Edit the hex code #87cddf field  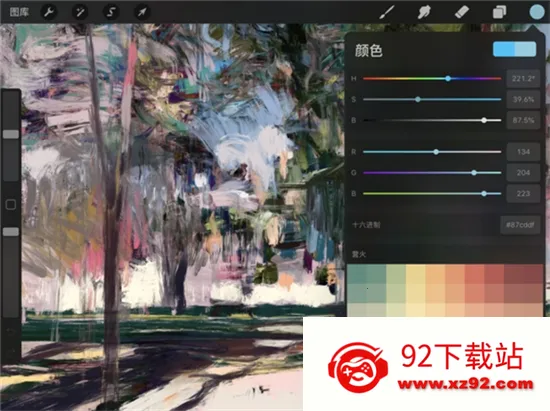520,225
